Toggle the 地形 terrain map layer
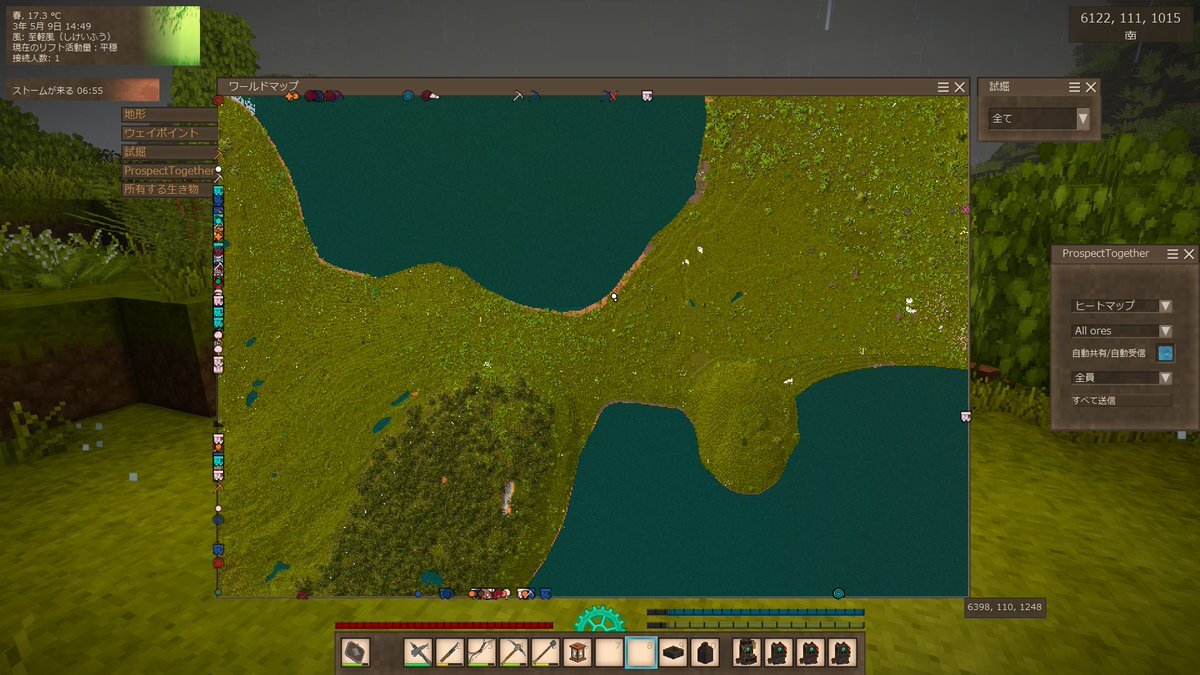 (168, 114)
